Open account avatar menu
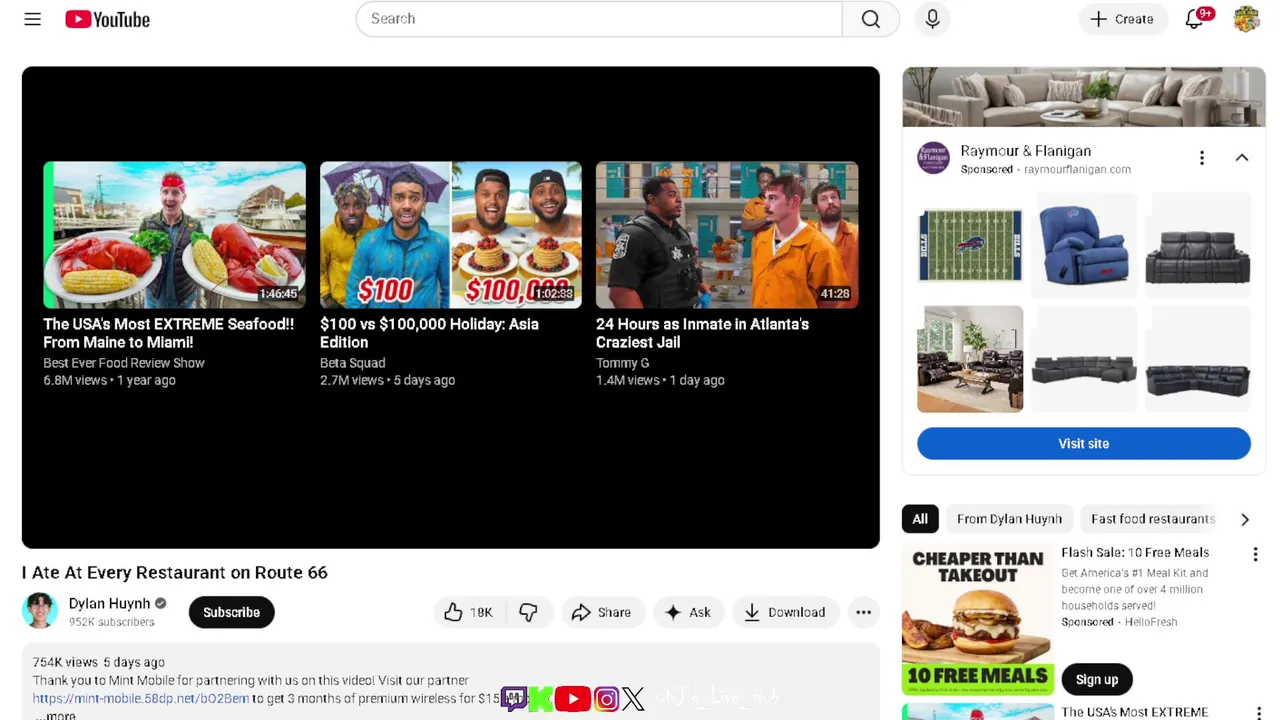The width and height of the screenshot is (1280, 720). point(1246,19)
